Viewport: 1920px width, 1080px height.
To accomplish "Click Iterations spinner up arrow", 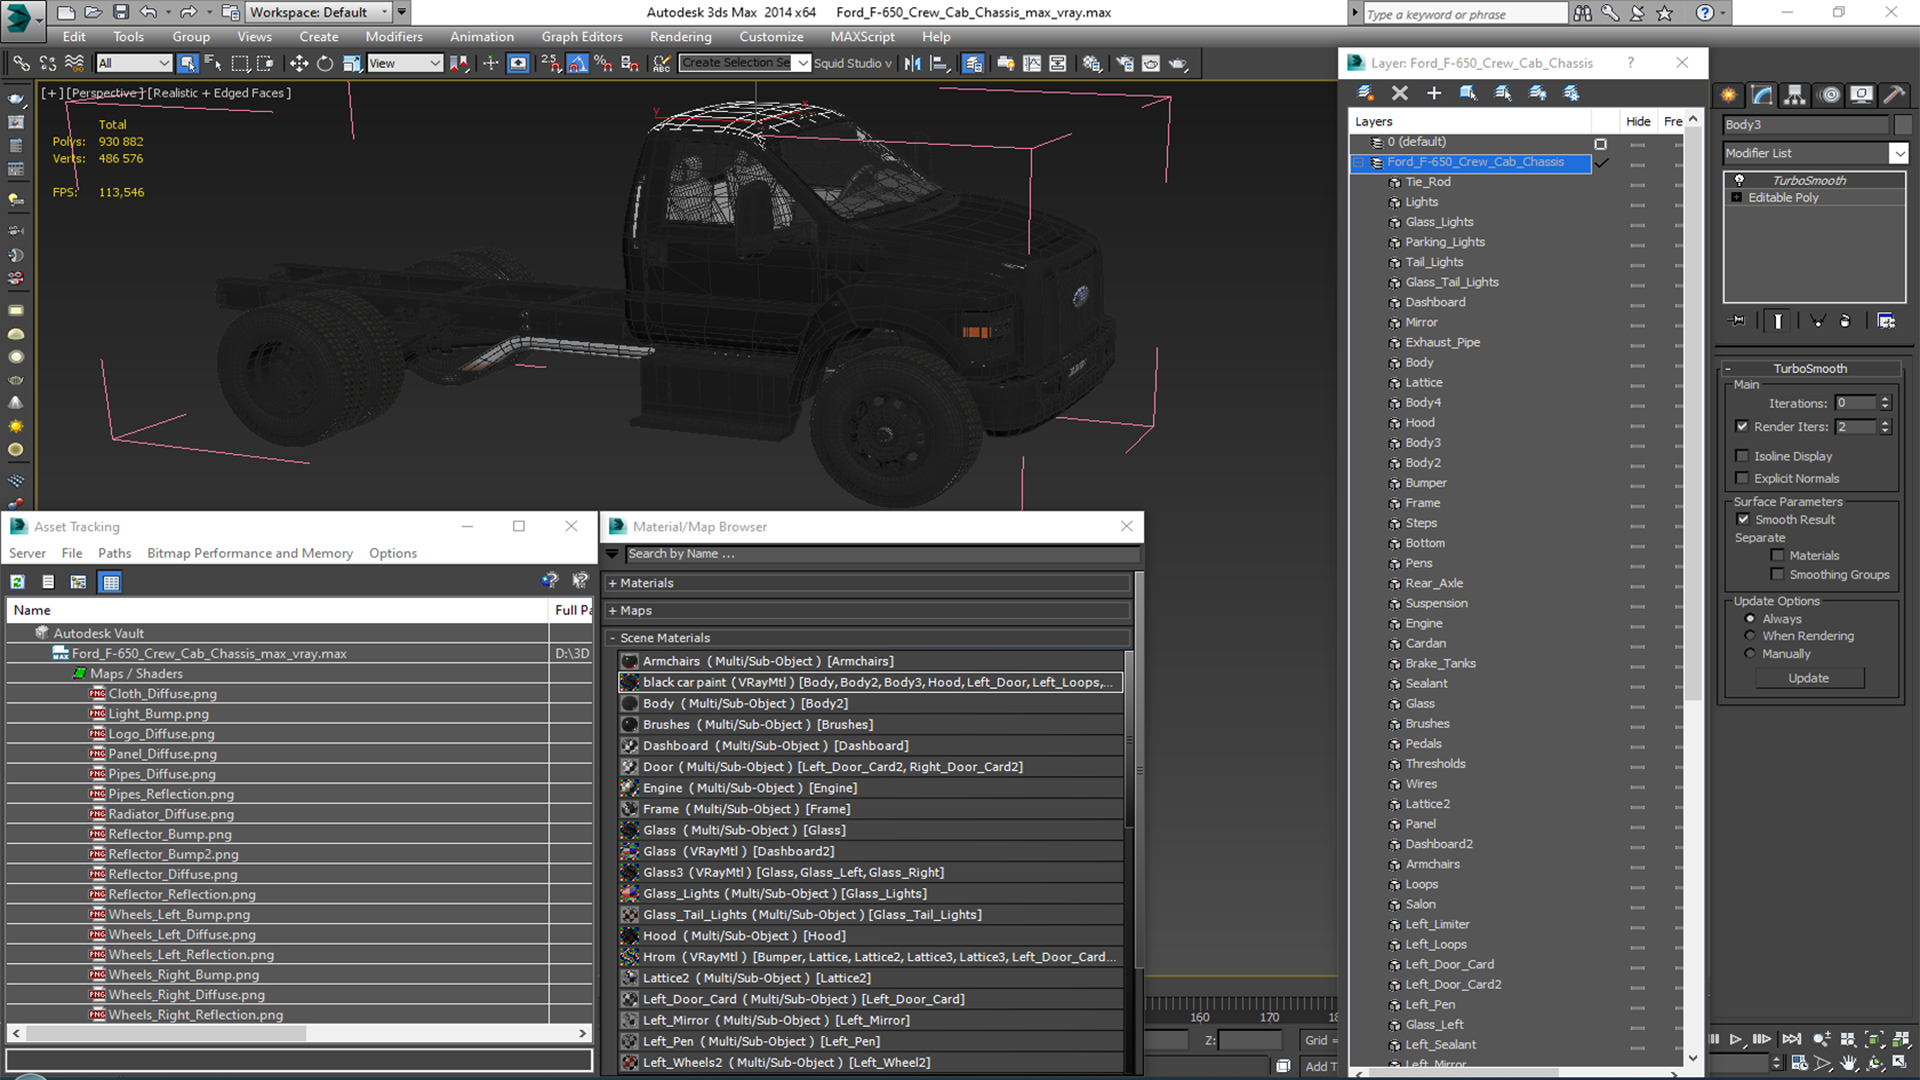I will (1885, 399).
